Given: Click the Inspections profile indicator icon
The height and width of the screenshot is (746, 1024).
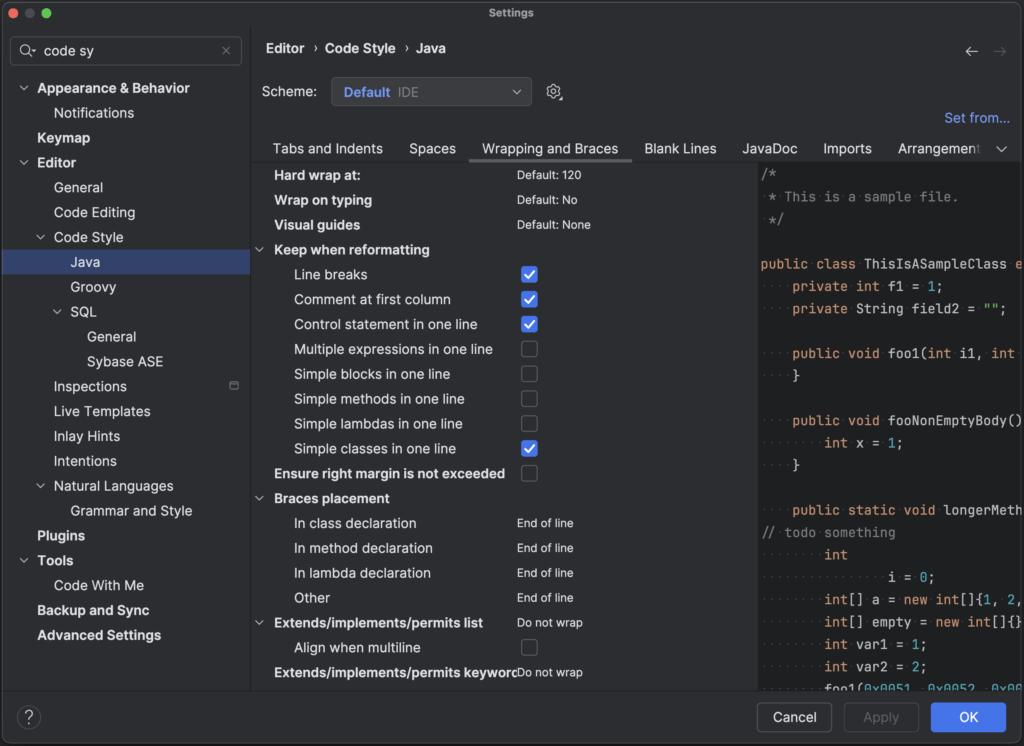Looking at the screenshot, I should [x=234, y=386].
